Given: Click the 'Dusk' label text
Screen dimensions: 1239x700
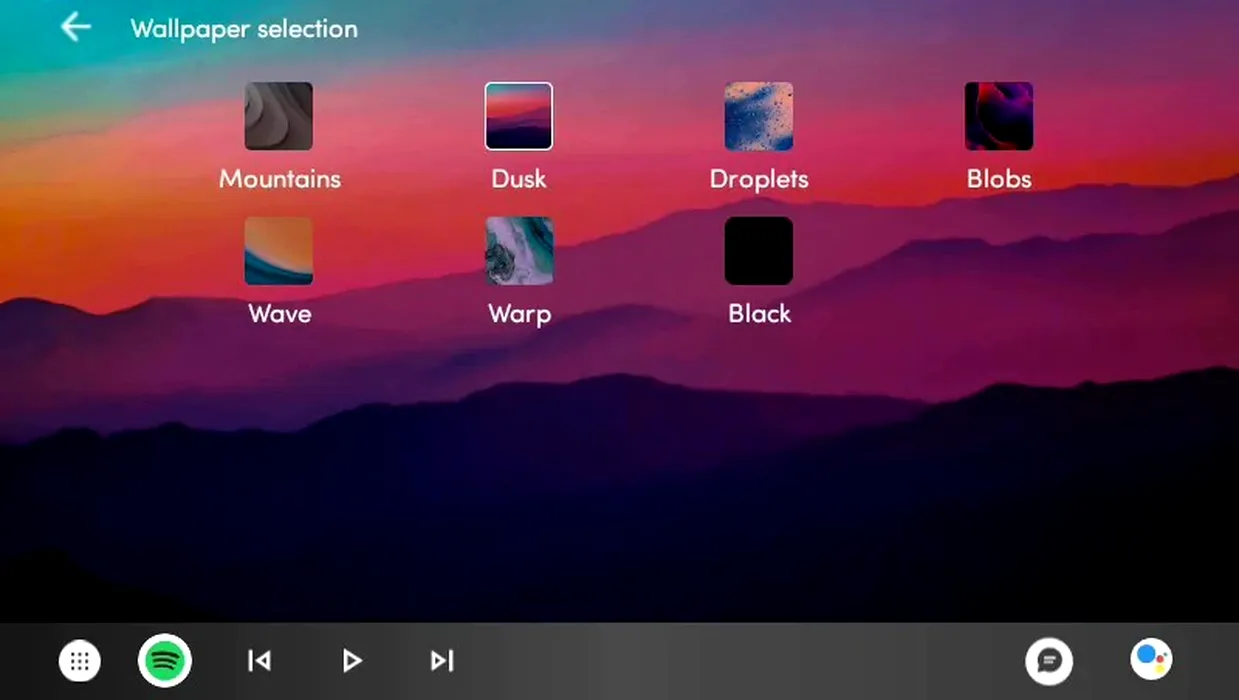Looking at the screenshot, I should [519, 179].
